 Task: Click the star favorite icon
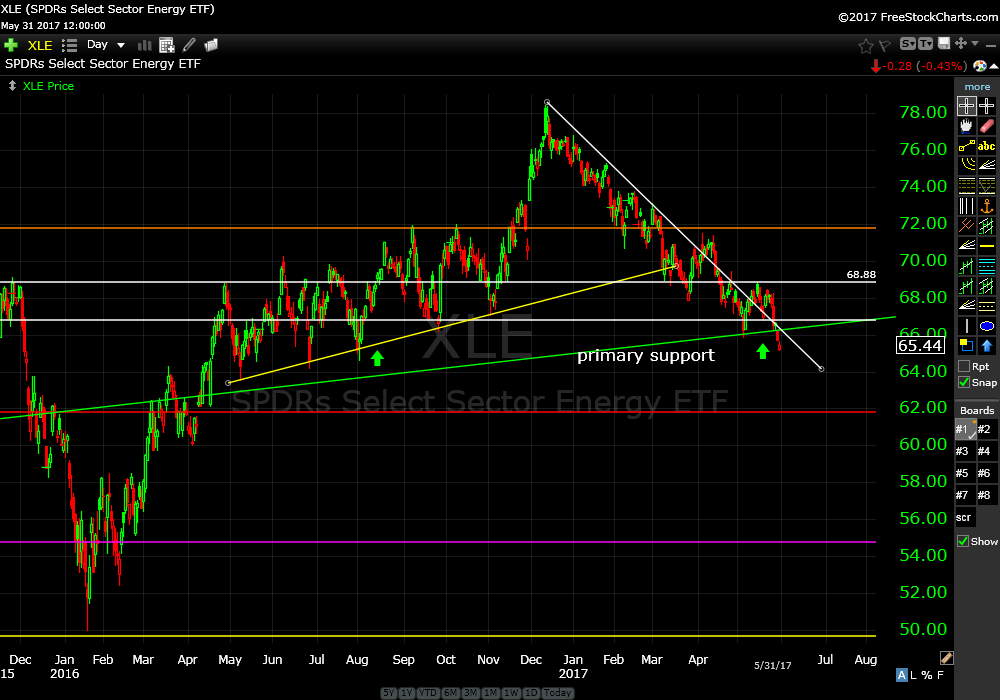point(866,45)
